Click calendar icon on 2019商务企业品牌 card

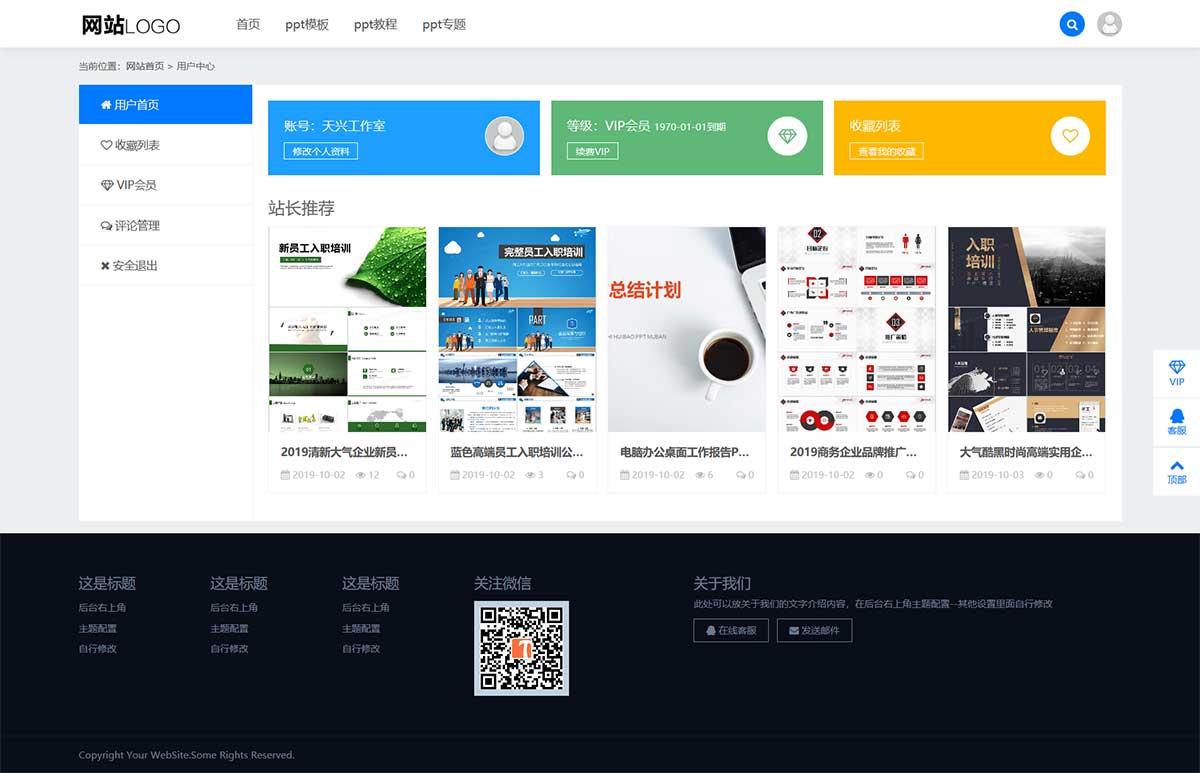pyautogui.click(x=795, y=475)
